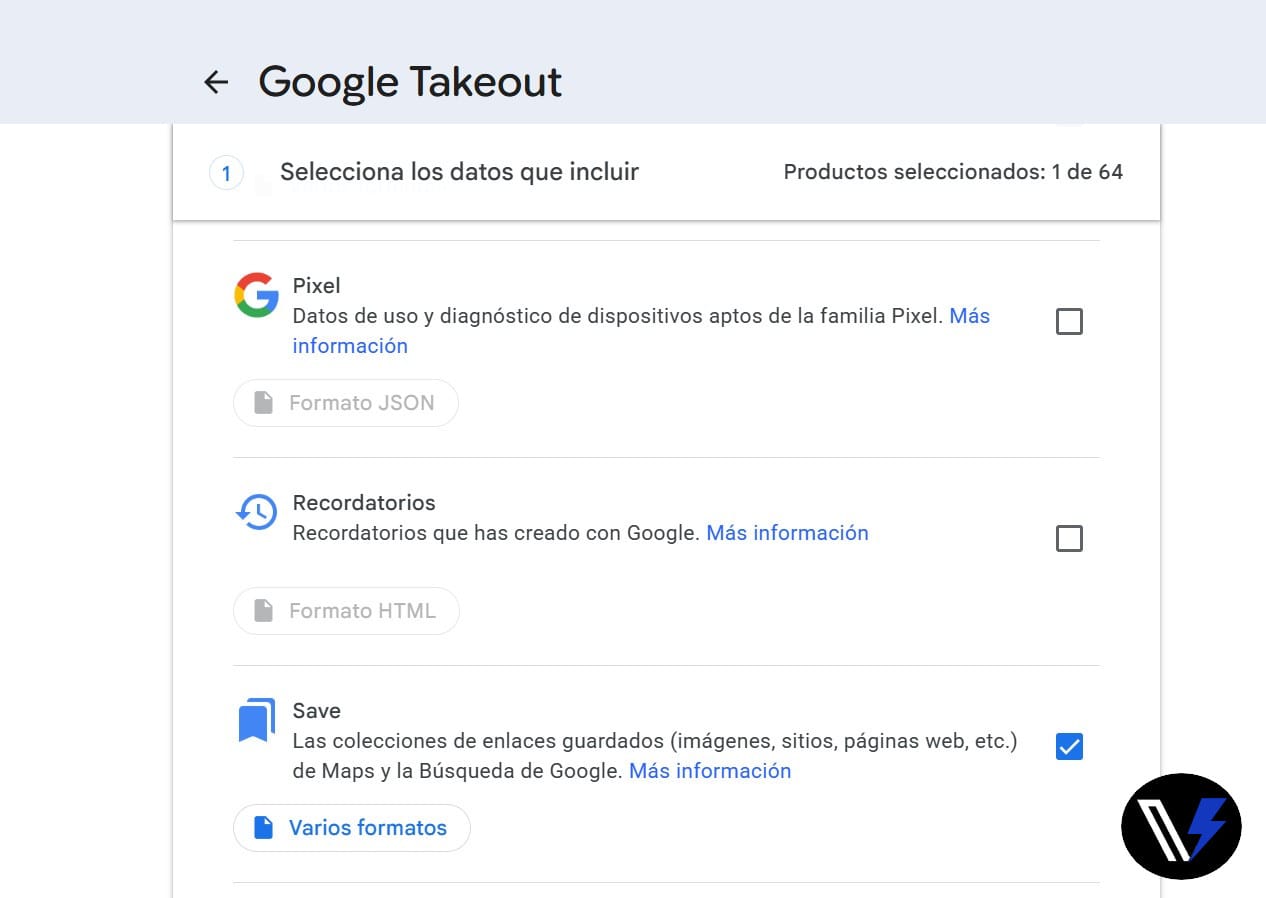The width and height of the screenshot is (1266, 898).
Task: Open Más información link for Recordatorios
Action: 787,533
